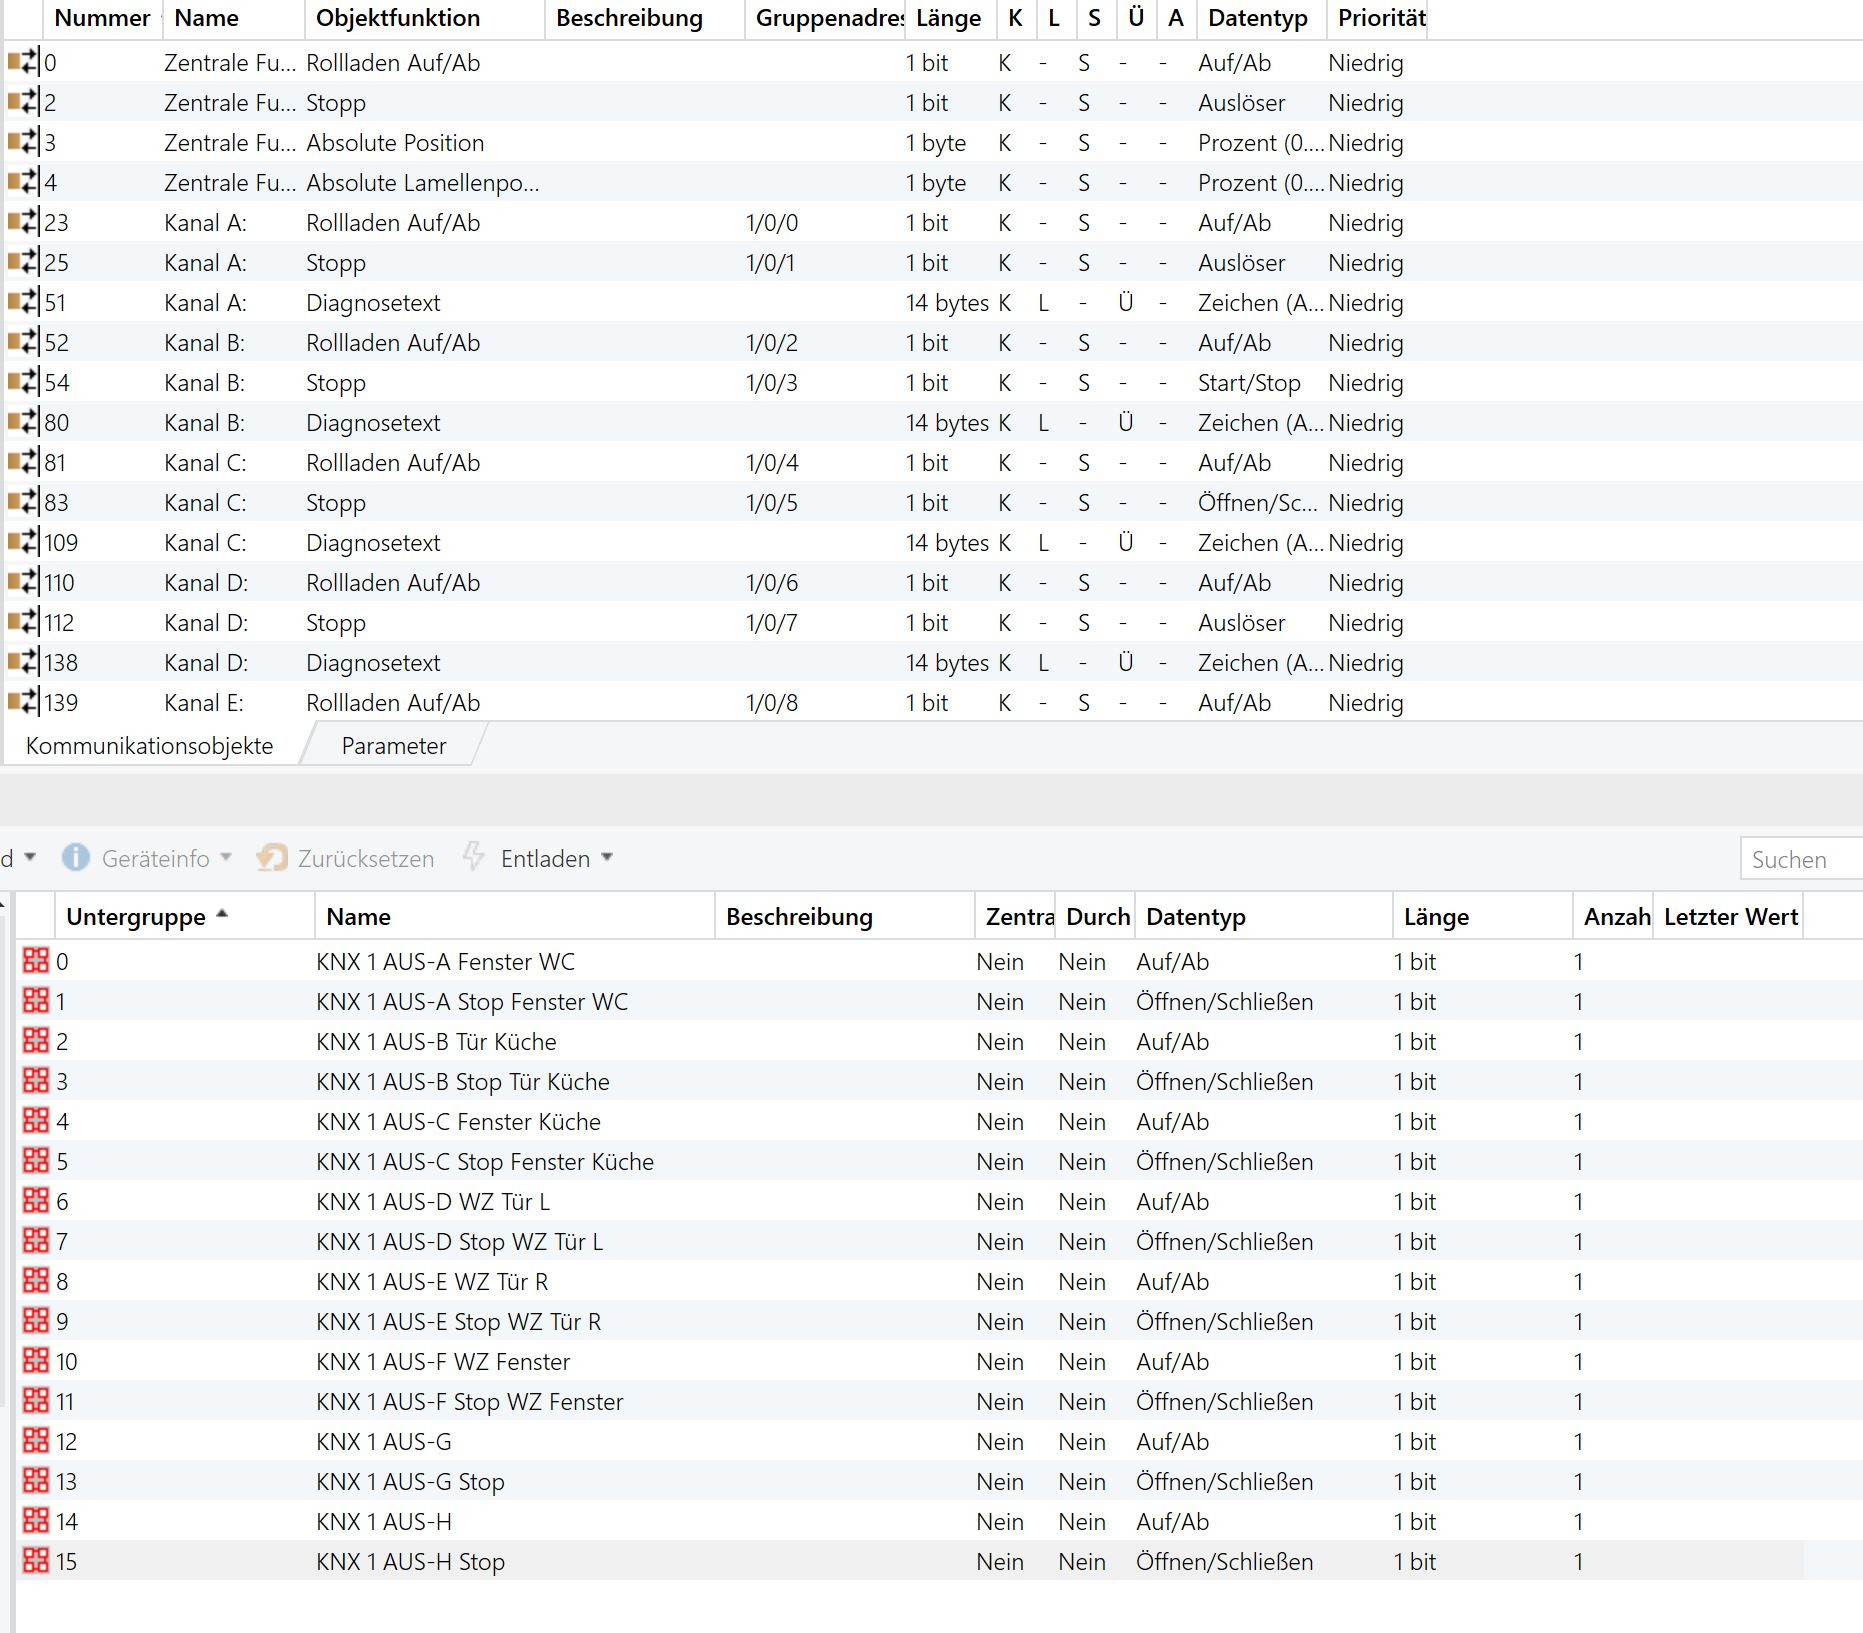The height and width of the screenshot is (1633, 1863).
Task: Click the object icon of row number 83
Action: pos(23,502)
